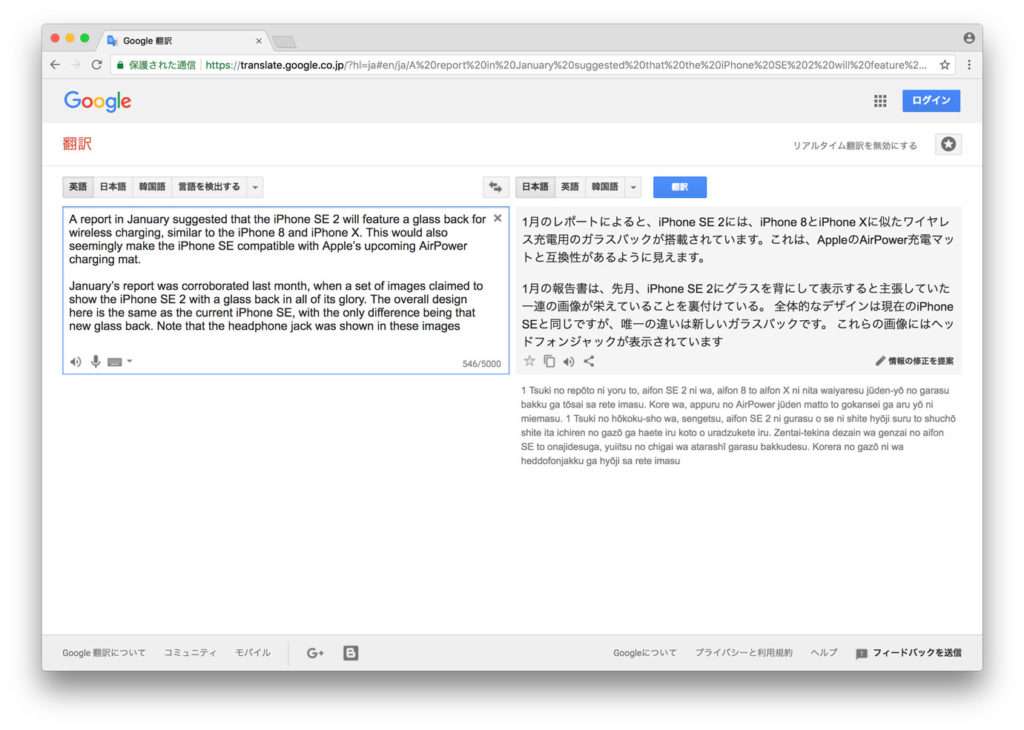The height and width of the screenshot is (730, 1024).
Task: Copy translated text icon
Action: [x=549, y=360]
